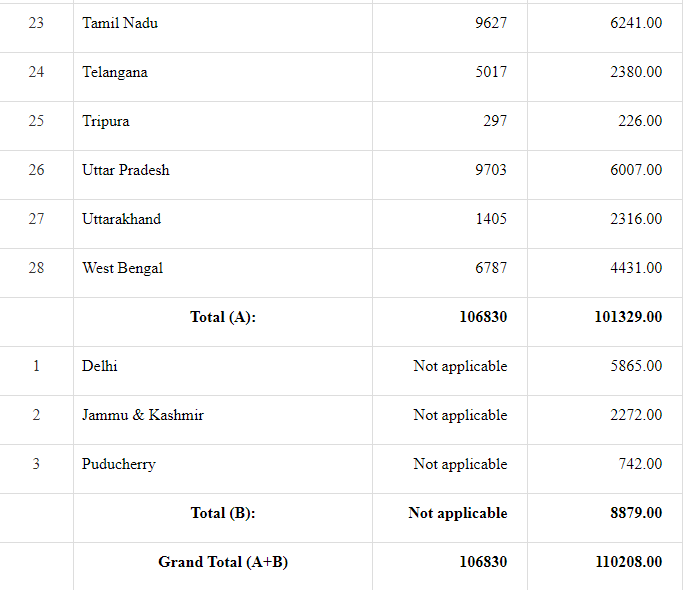Click the Total (B) label
Screen dimensions: 683x590
pos(223,513)
